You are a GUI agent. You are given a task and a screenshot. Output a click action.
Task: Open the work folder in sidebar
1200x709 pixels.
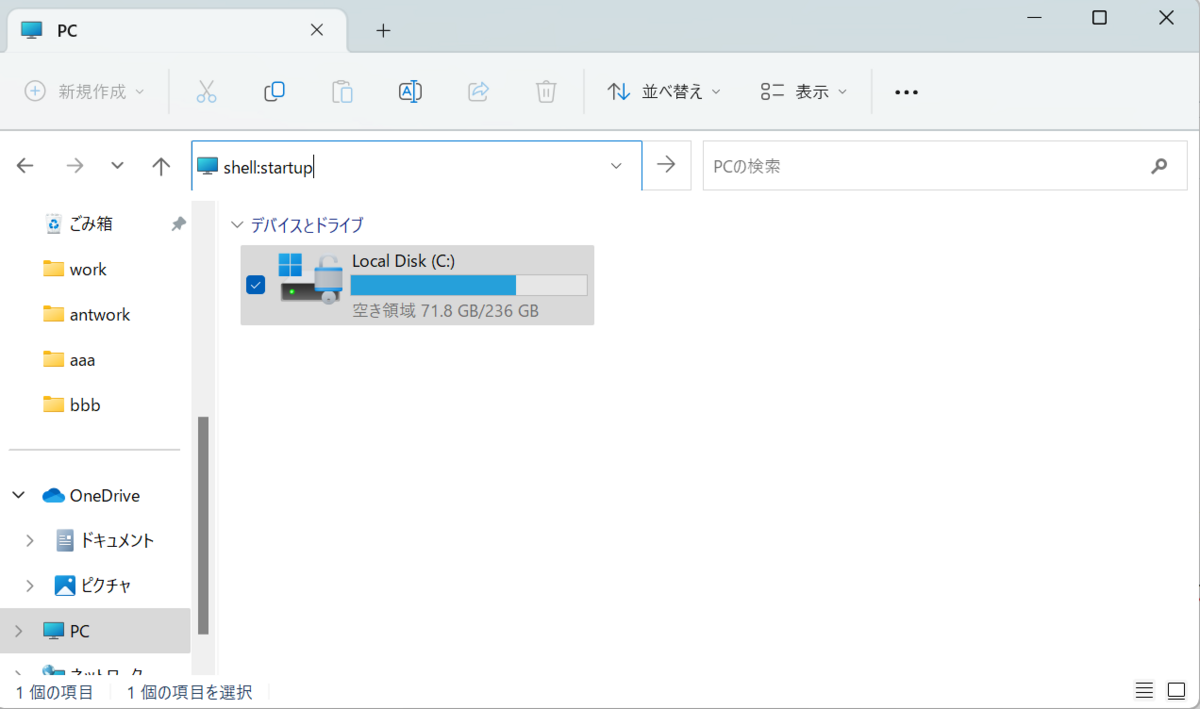pos(88,269)
